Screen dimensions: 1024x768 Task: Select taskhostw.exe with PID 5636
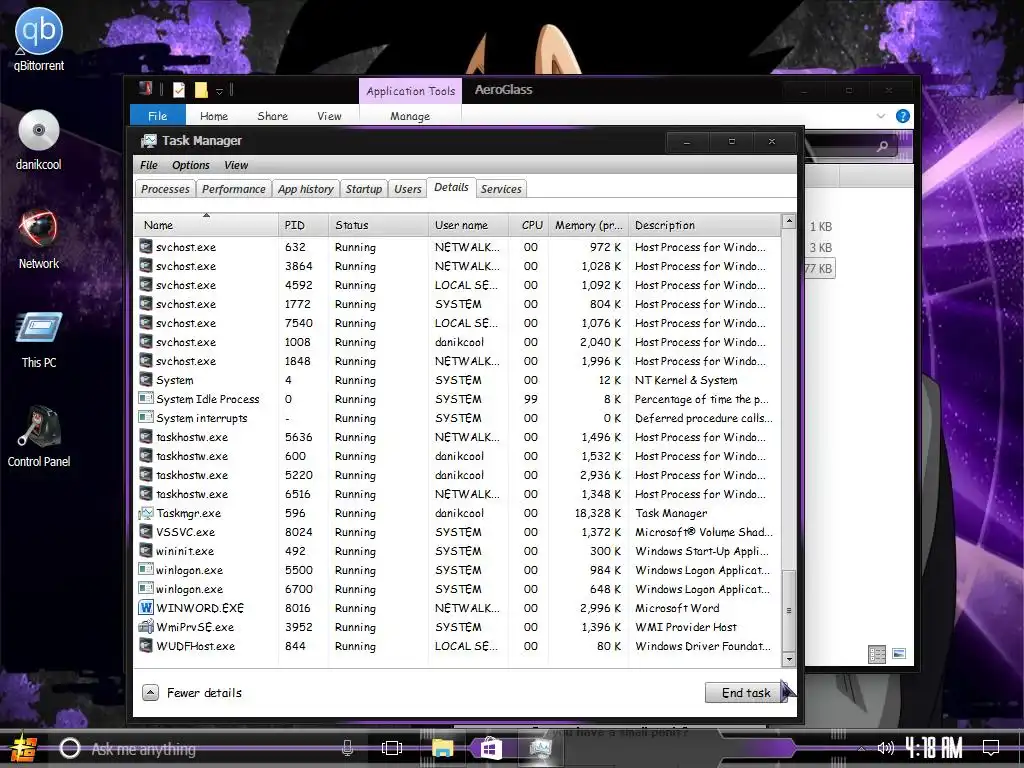coord(457,437)
